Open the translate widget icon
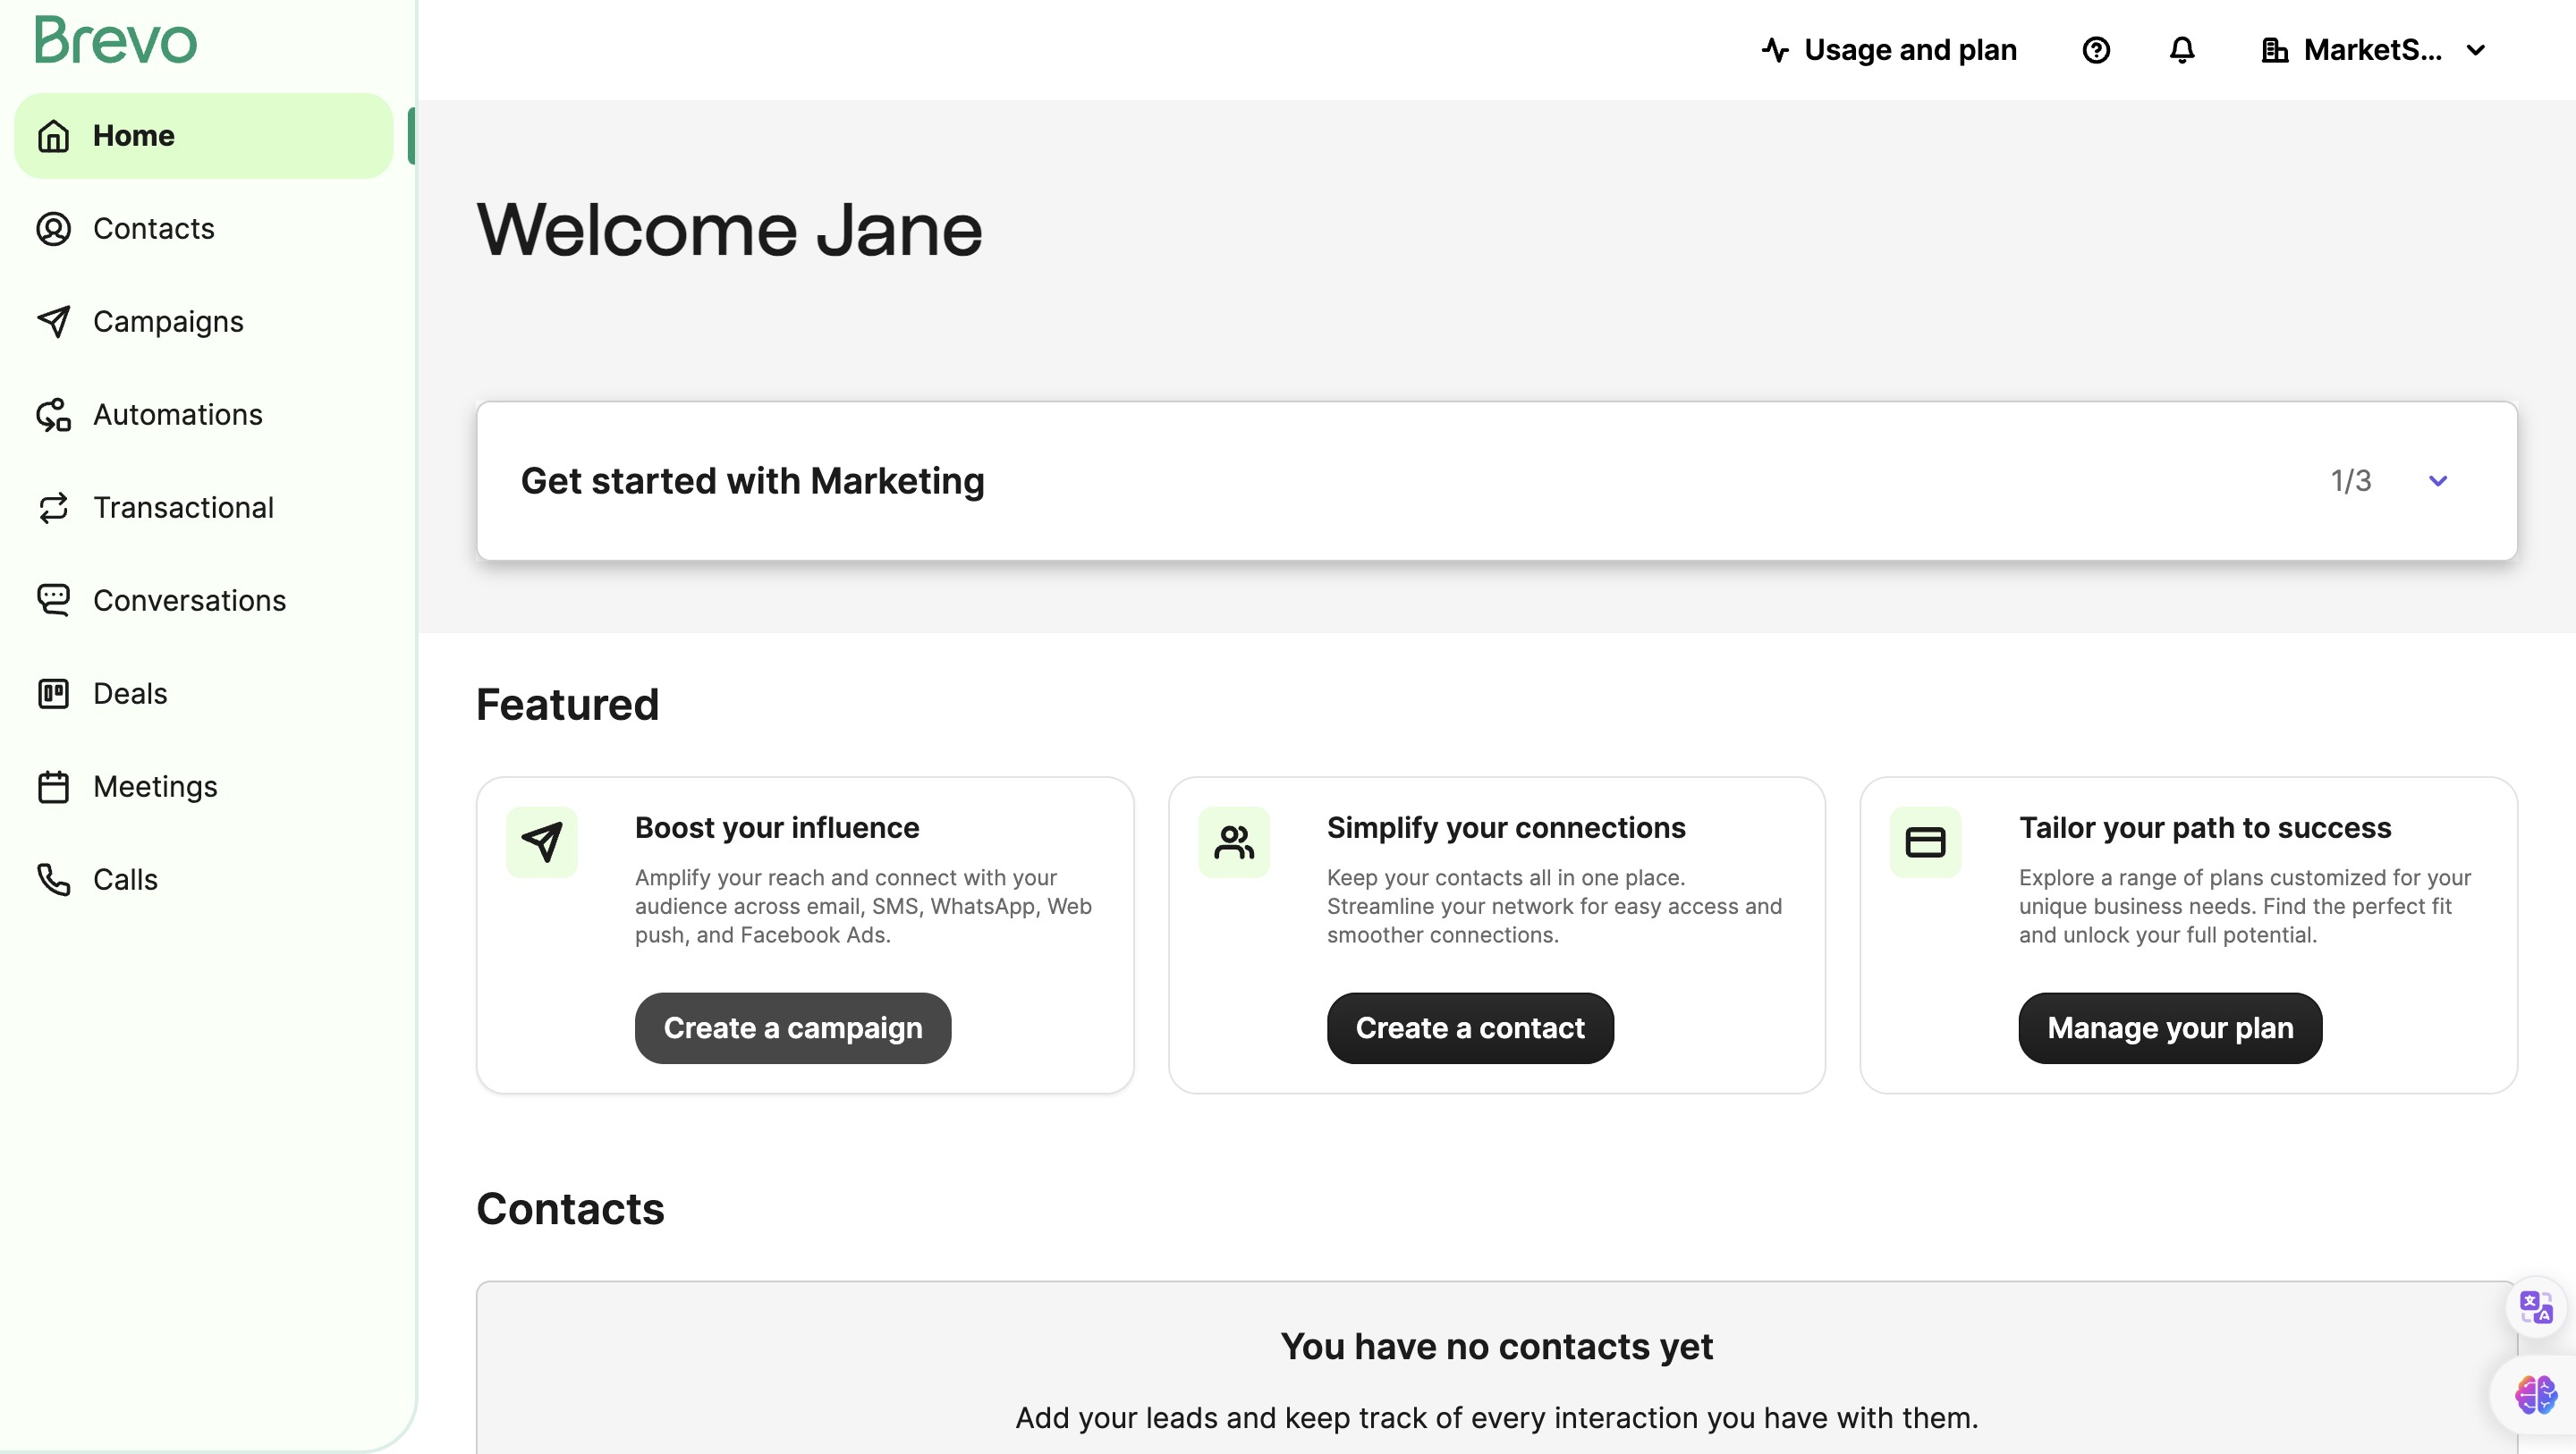This screenshot has width=2576, height=1454. click(x=2536, y=1307)
